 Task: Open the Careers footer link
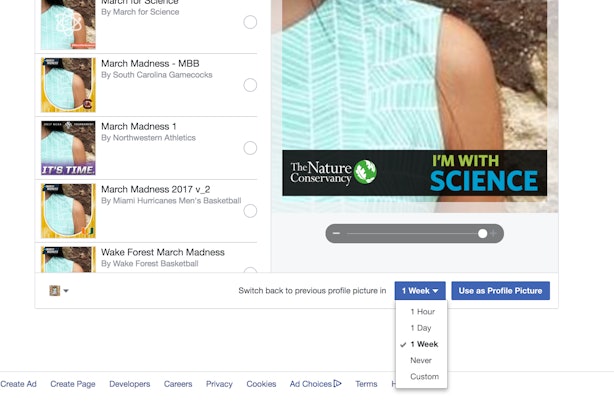click(x=178, y=384)
